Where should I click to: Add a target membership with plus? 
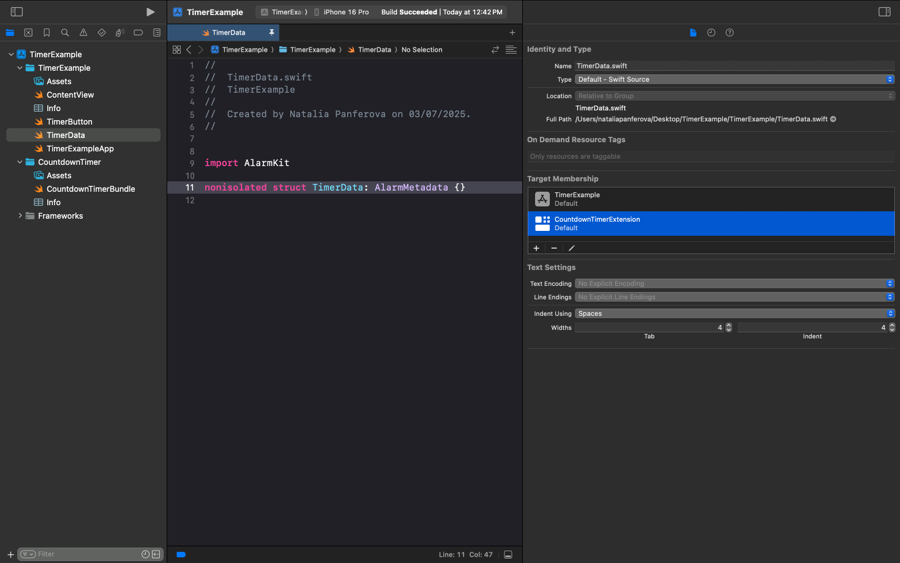tap(536, 248)
